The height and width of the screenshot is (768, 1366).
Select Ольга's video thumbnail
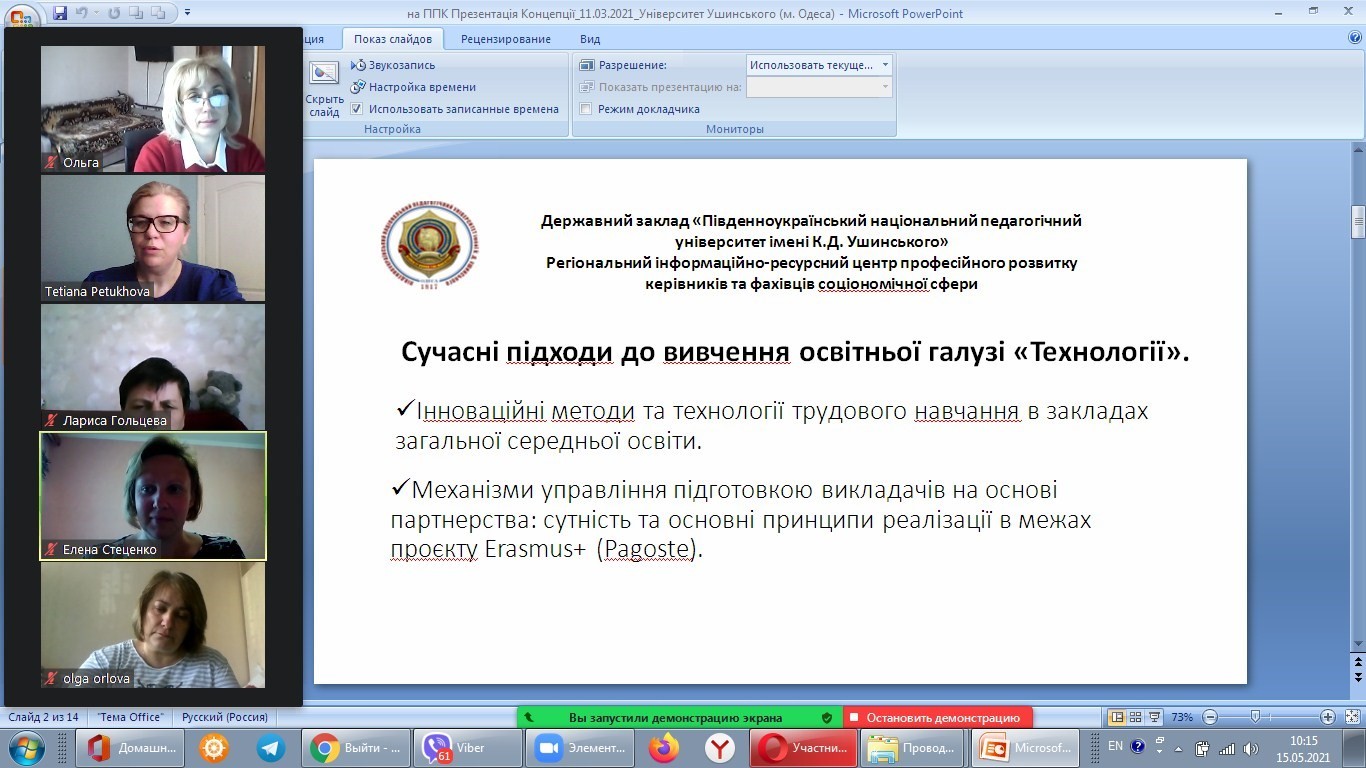pos(153,109)
